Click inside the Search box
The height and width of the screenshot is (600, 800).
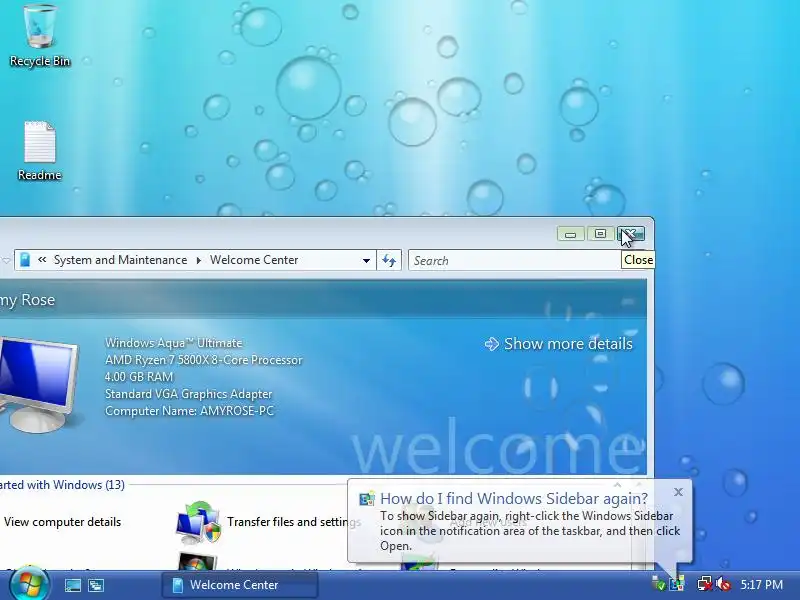pos(515,261)
